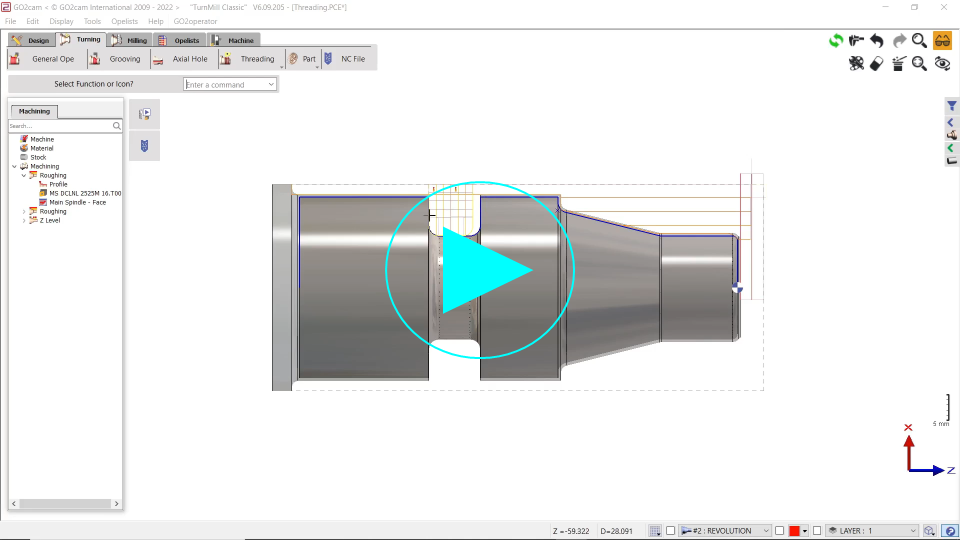Check the box before the red color swatch

click(x=780, y=531)
